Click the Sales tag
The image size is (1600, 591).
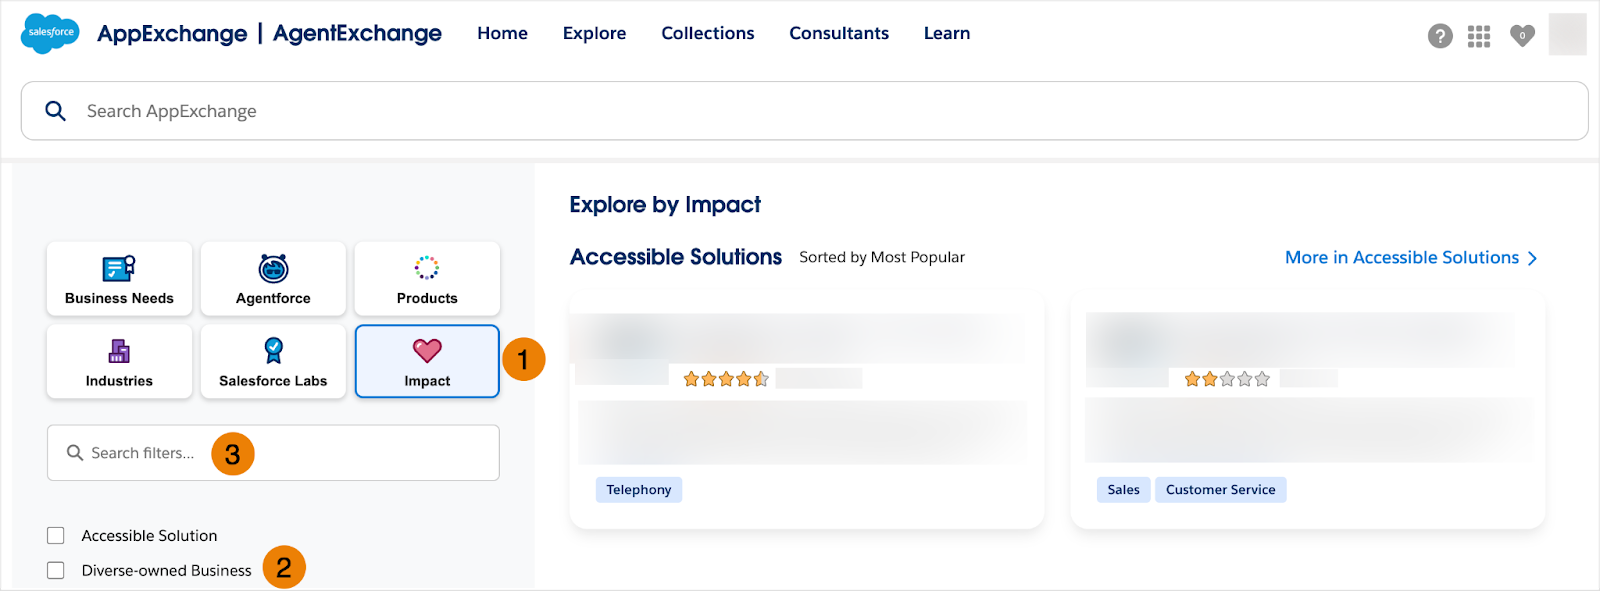coord(1123,490)
